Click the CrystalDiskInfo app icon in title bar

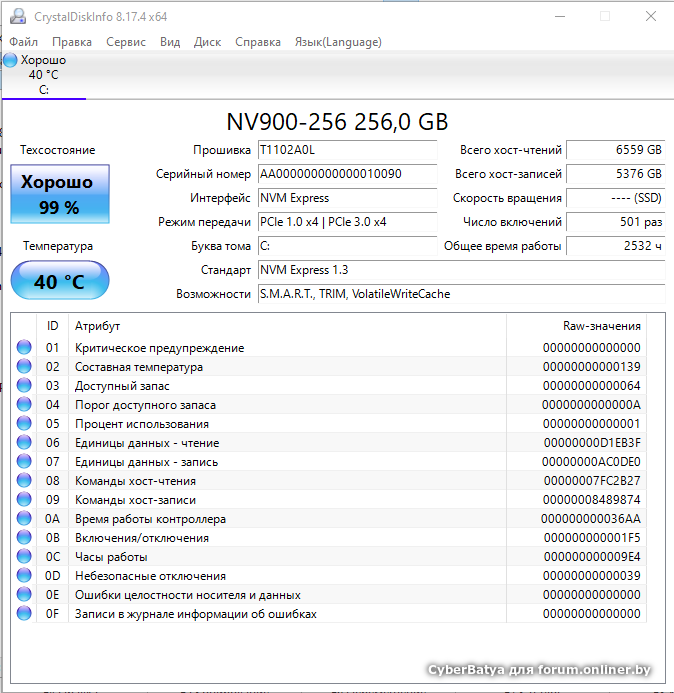[17, 16]
